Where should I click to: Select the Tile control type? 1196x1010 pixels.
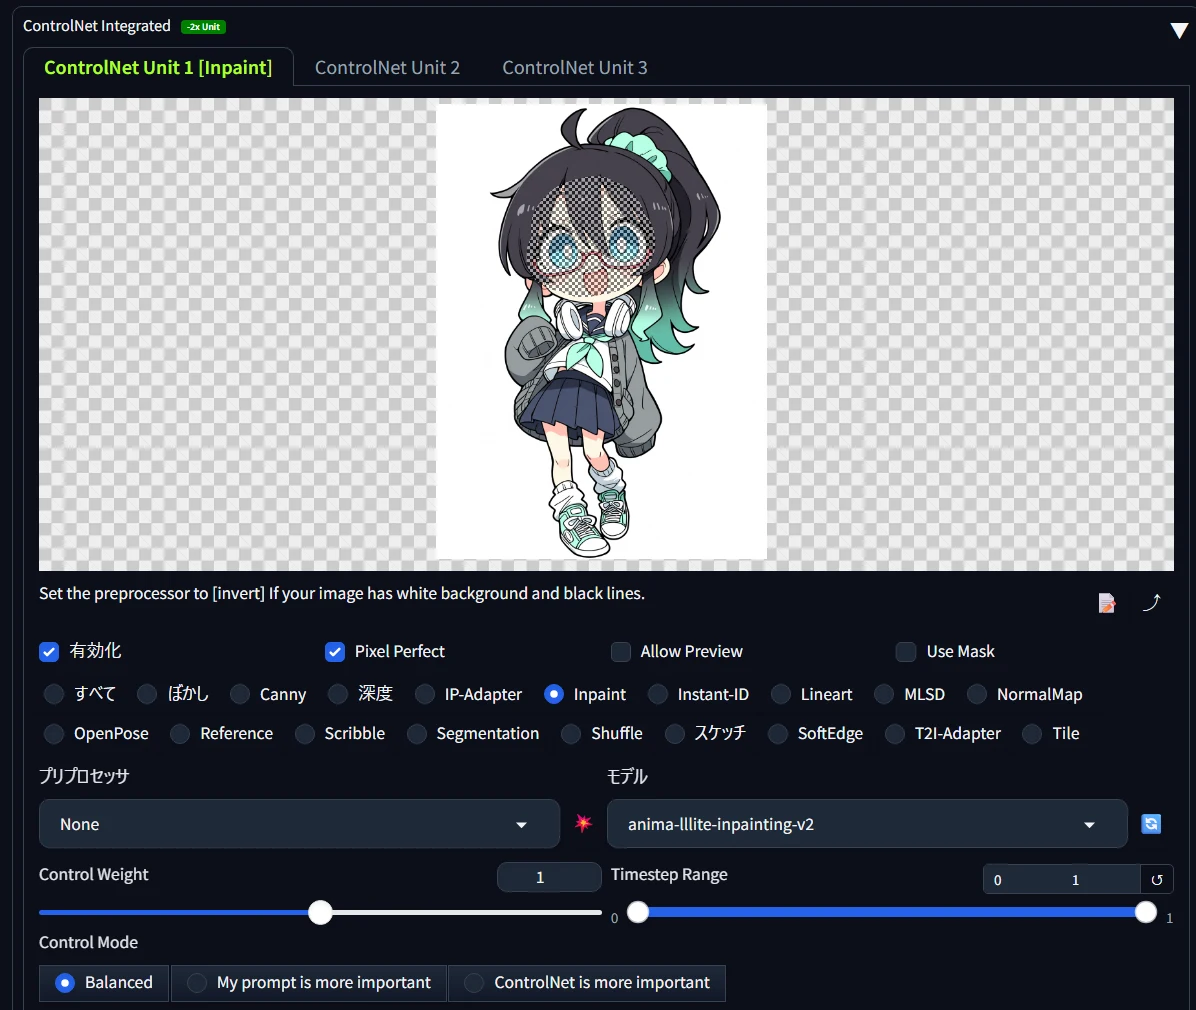tap(1032, 734)
